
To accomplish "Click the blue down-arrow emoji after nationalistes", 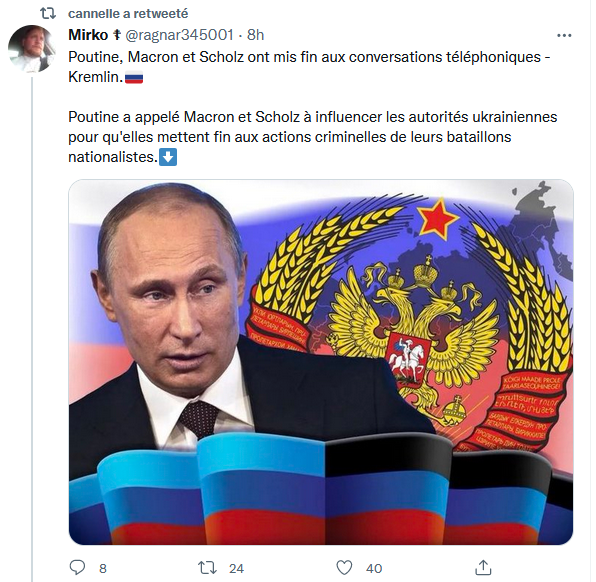I will [168, 157].
